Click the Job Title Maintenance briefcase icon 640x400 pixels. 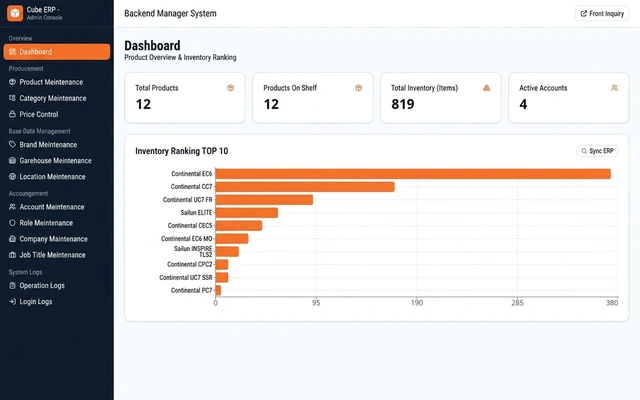point(12,255)
